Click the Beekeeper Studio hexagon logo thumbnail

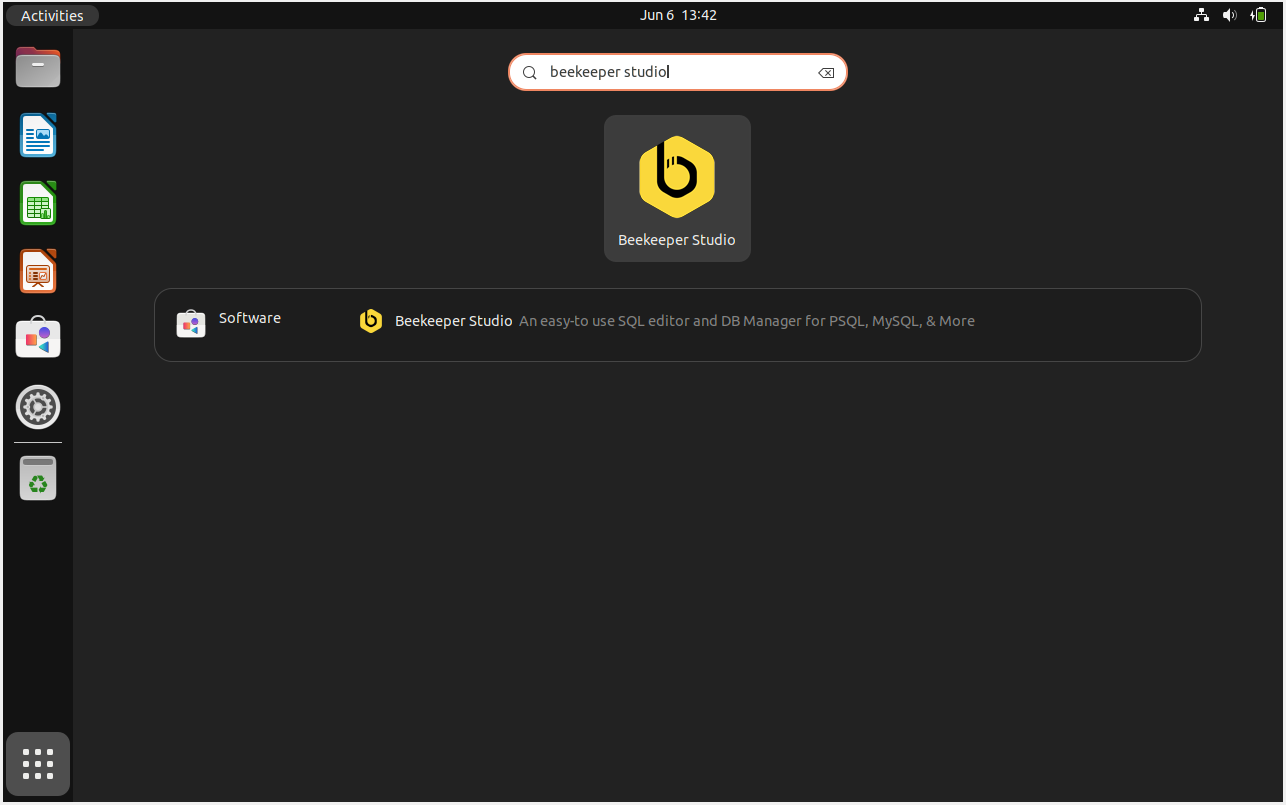coord(677,176)
